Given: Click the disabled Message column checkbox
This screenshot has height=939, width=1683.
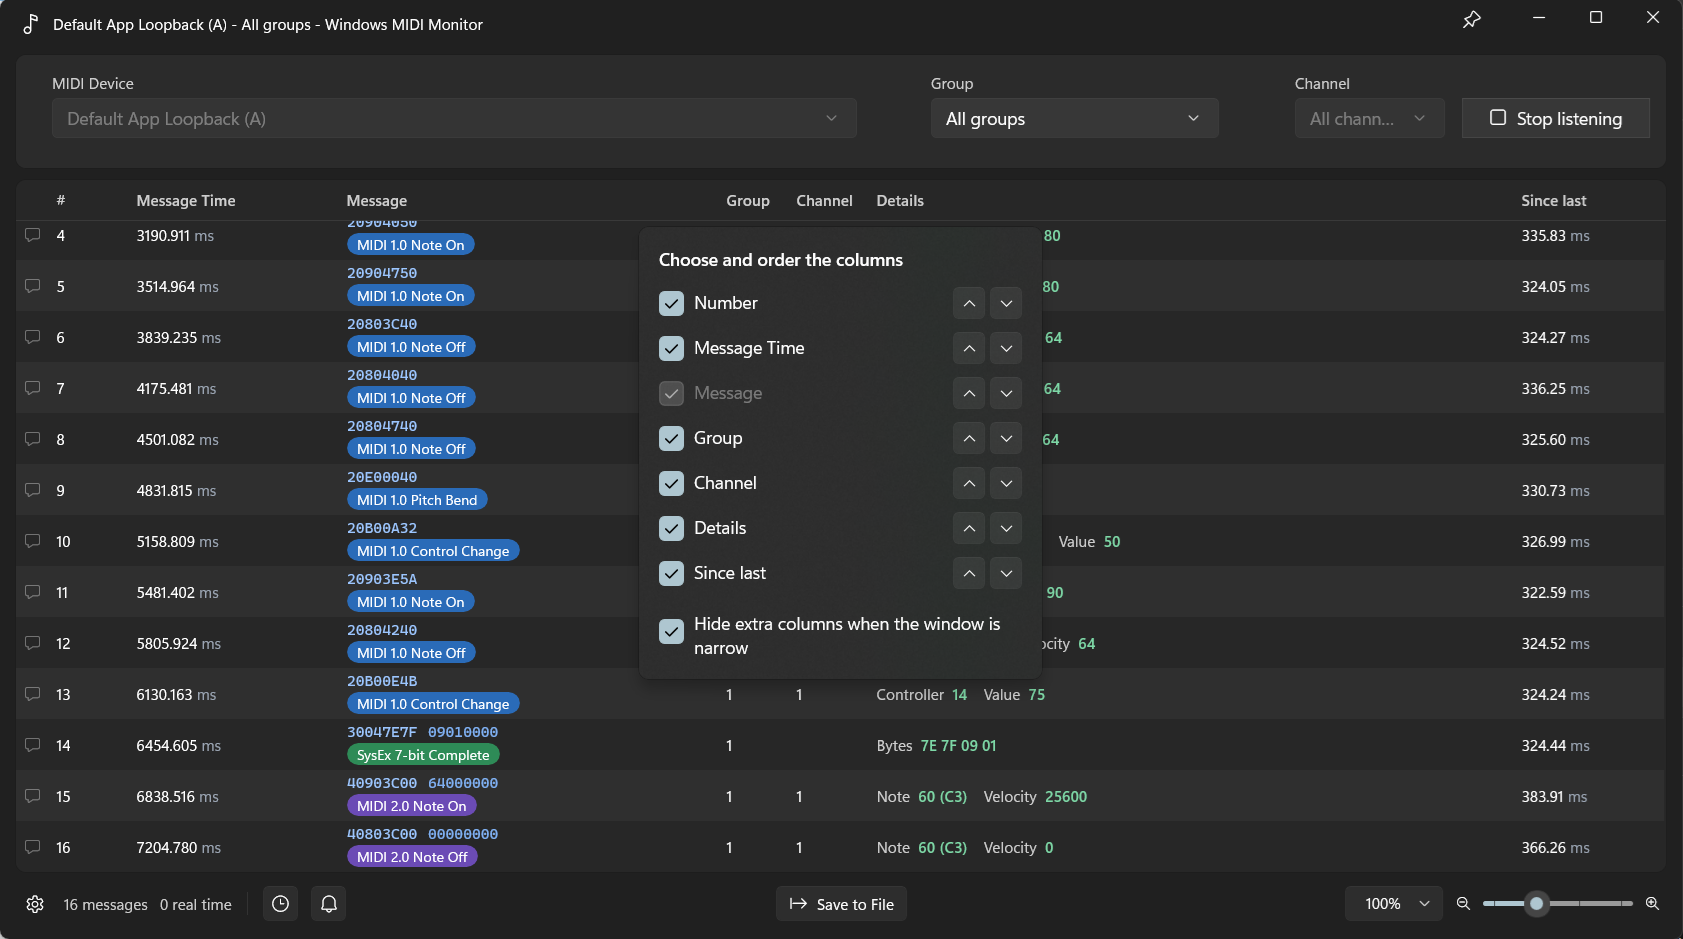Looking at the screenshot, I should coord(671,393).
